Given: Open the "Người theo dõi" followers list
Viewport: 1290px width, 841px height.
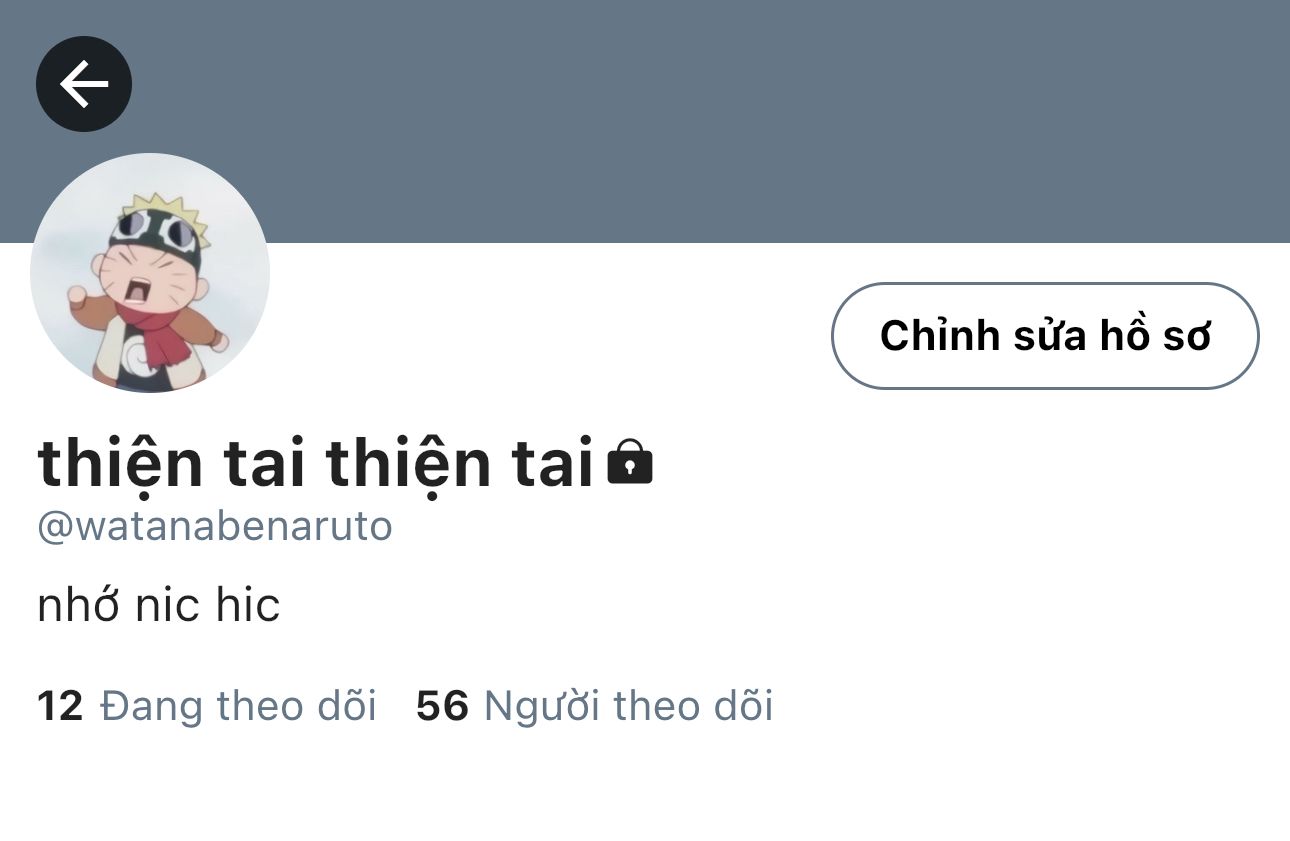Looking at the screenshot, I should (595, 706).
